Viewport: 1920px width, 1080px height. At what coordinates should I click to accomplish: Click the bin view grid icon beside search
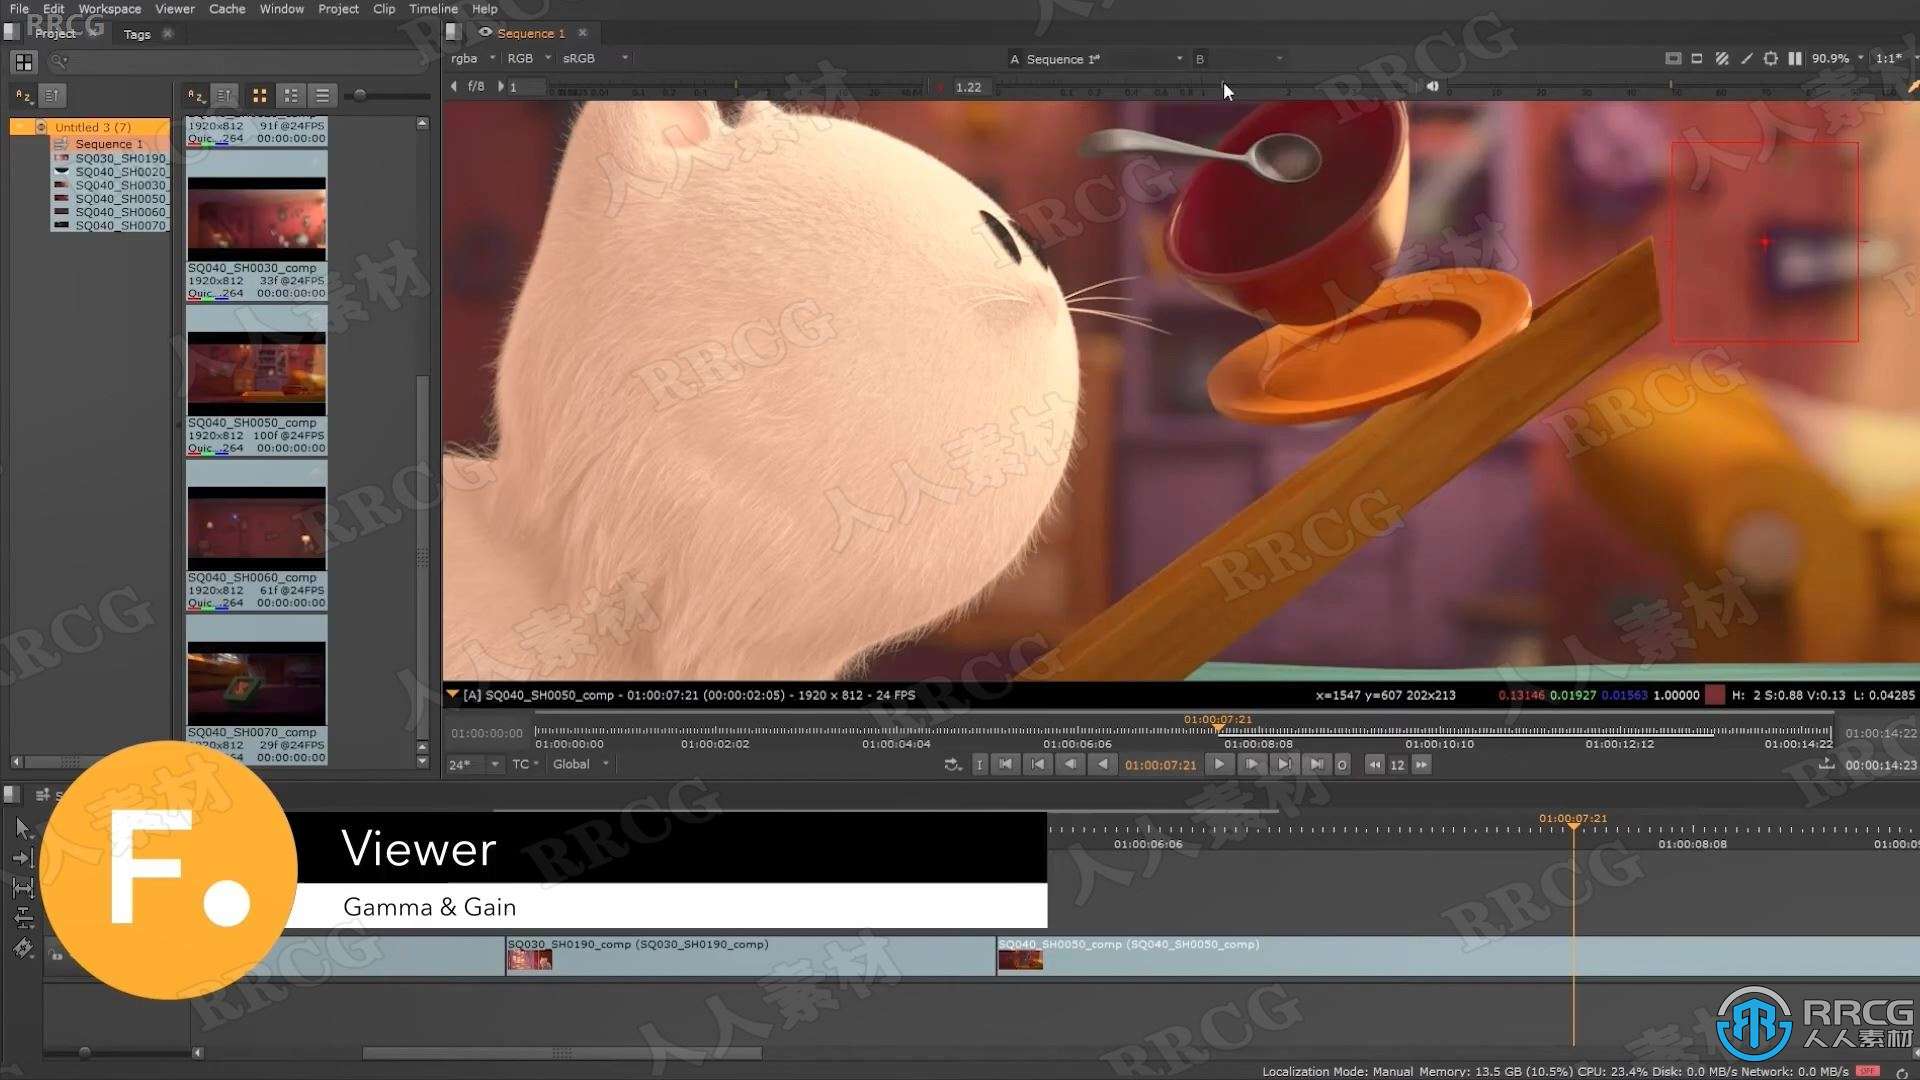click(x=23, y=62)
